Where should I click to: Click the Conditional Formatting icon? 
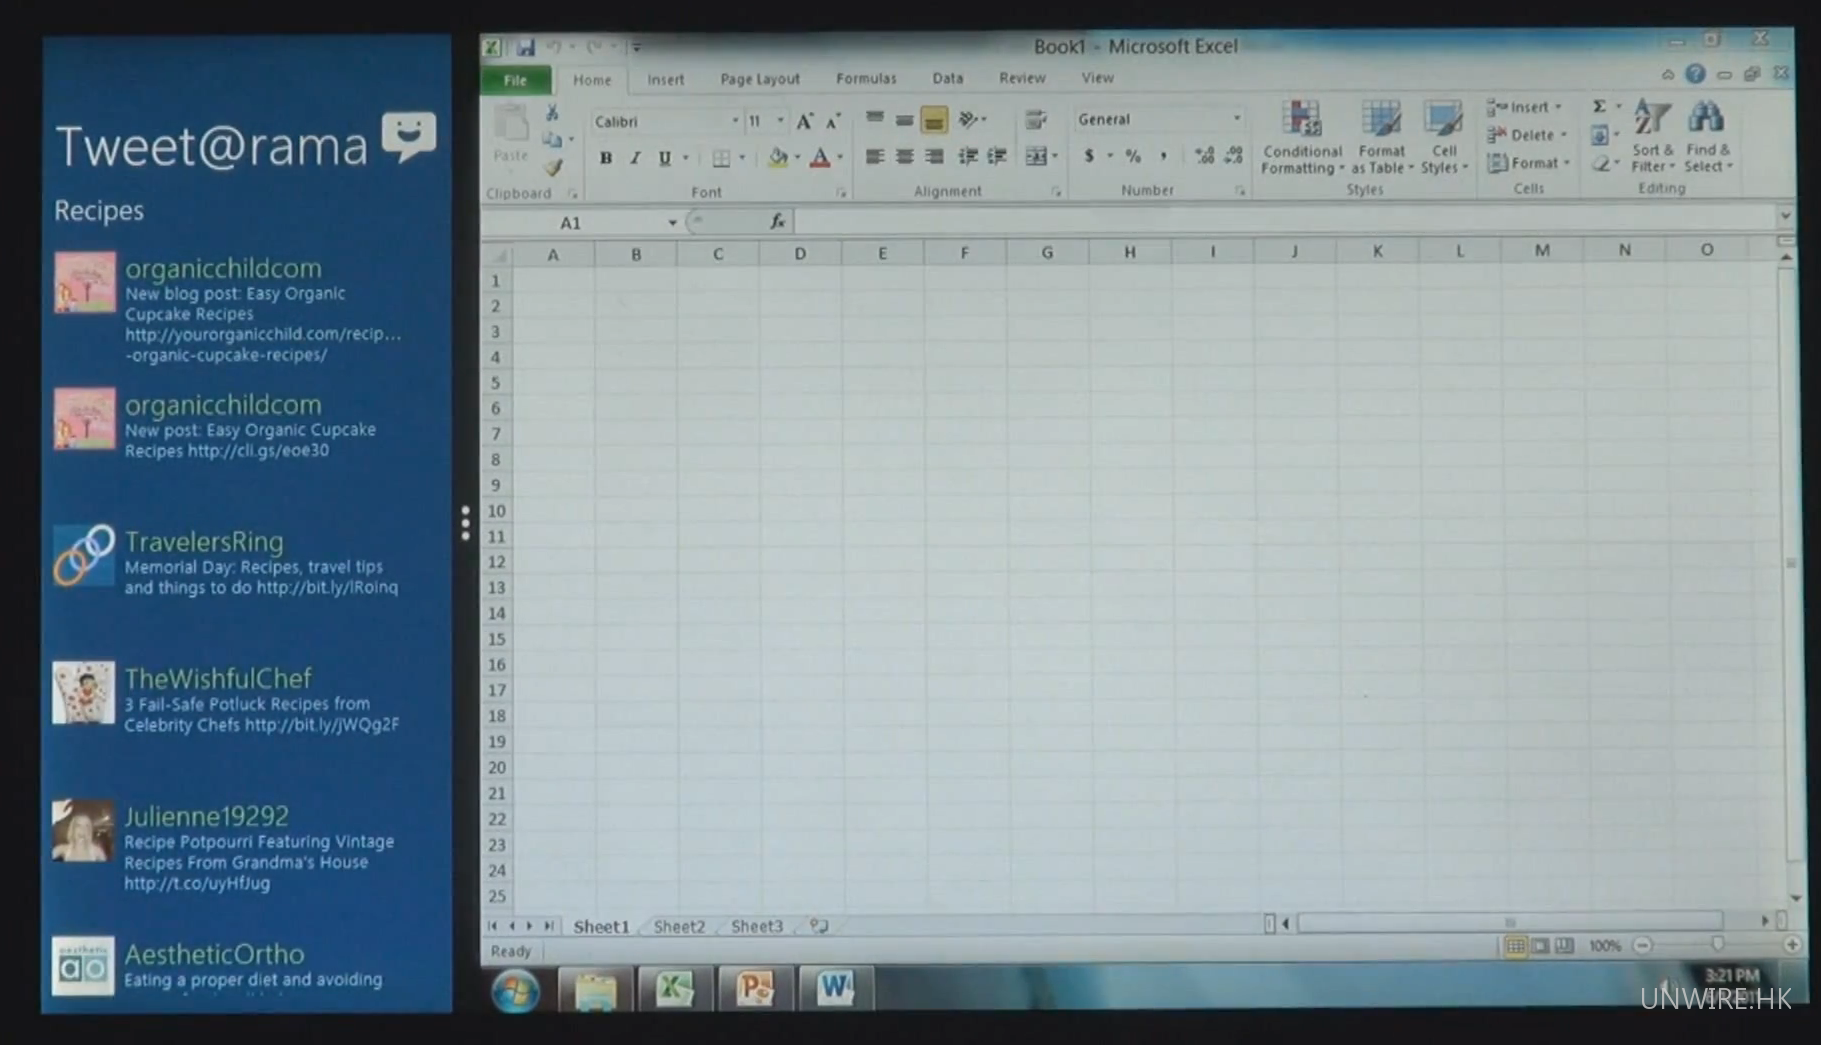[x=1301, y=138]
